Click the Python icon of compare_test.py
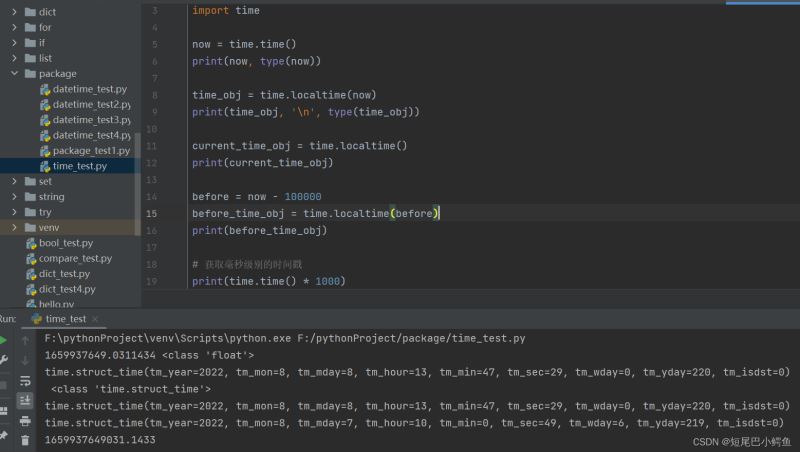 (31, 259)
